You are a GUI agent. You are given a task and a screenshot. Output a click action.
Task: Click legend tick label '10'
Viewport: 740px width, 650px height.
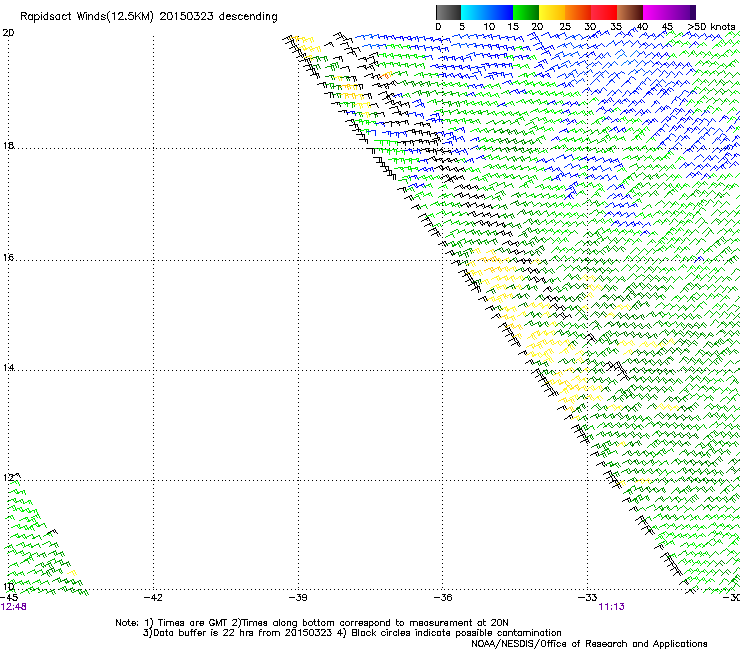(489, 27)
